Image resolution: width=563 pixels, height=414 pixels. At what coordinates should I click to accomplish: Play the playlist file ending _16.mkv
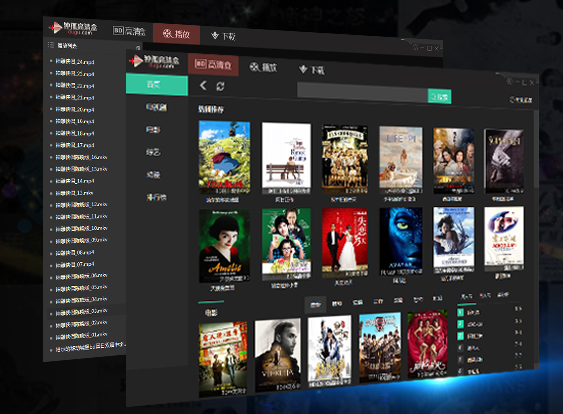[x=81, y=157]
